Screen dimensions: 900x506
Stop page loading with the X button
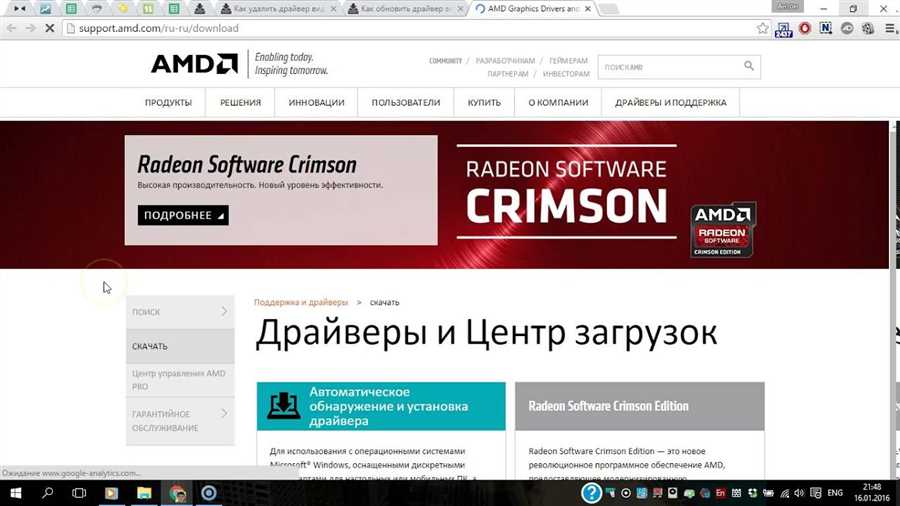[51, 28]
